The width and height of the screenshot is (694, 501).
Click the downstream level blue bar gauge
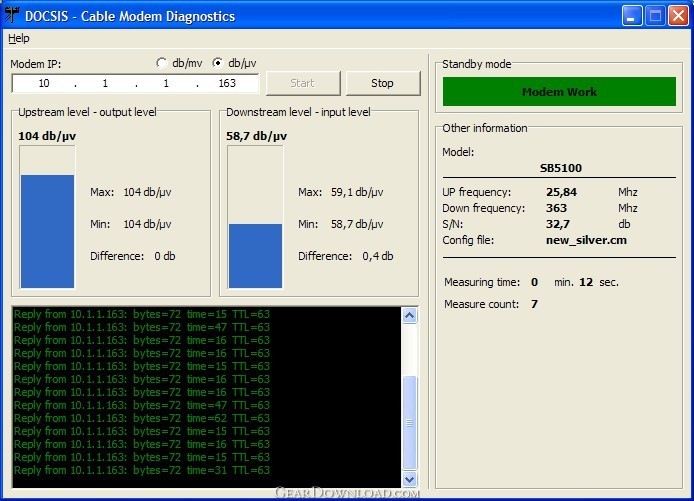255,217
